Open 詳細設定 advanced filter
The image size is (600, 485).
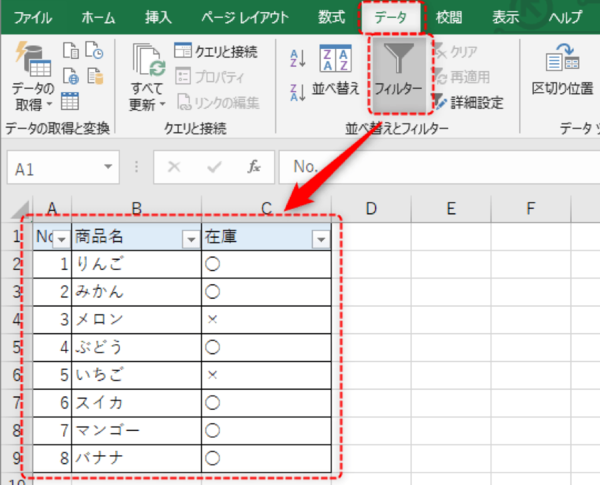coord(468,103)
